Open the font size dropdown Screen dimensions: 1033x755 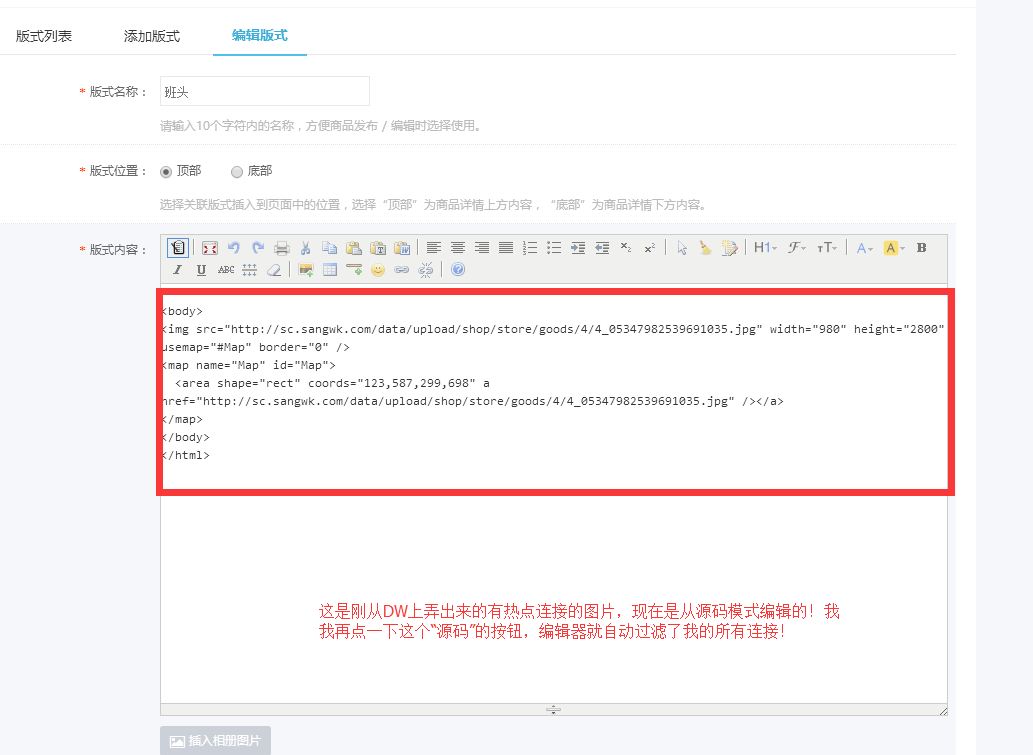click(x=827, y=248)
